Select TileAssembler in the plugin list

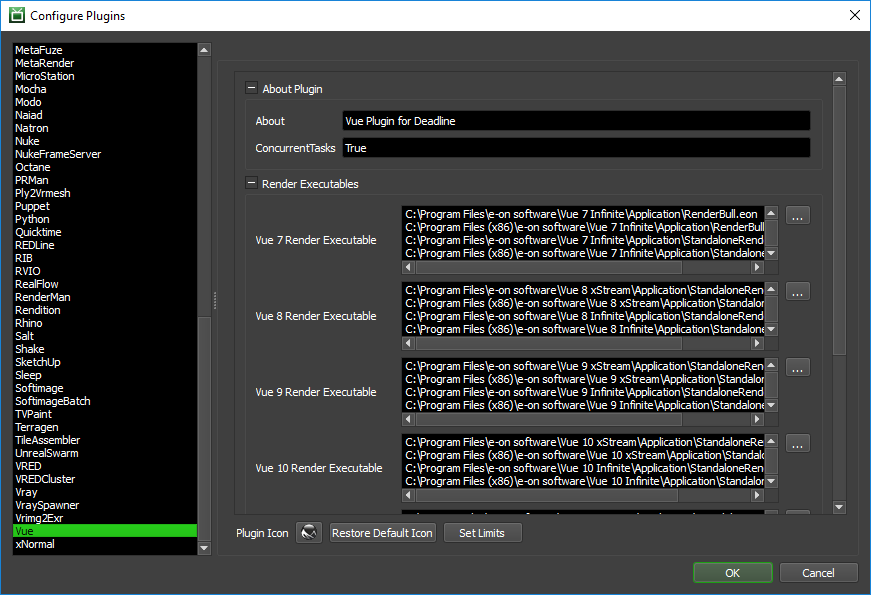[105, 440]
